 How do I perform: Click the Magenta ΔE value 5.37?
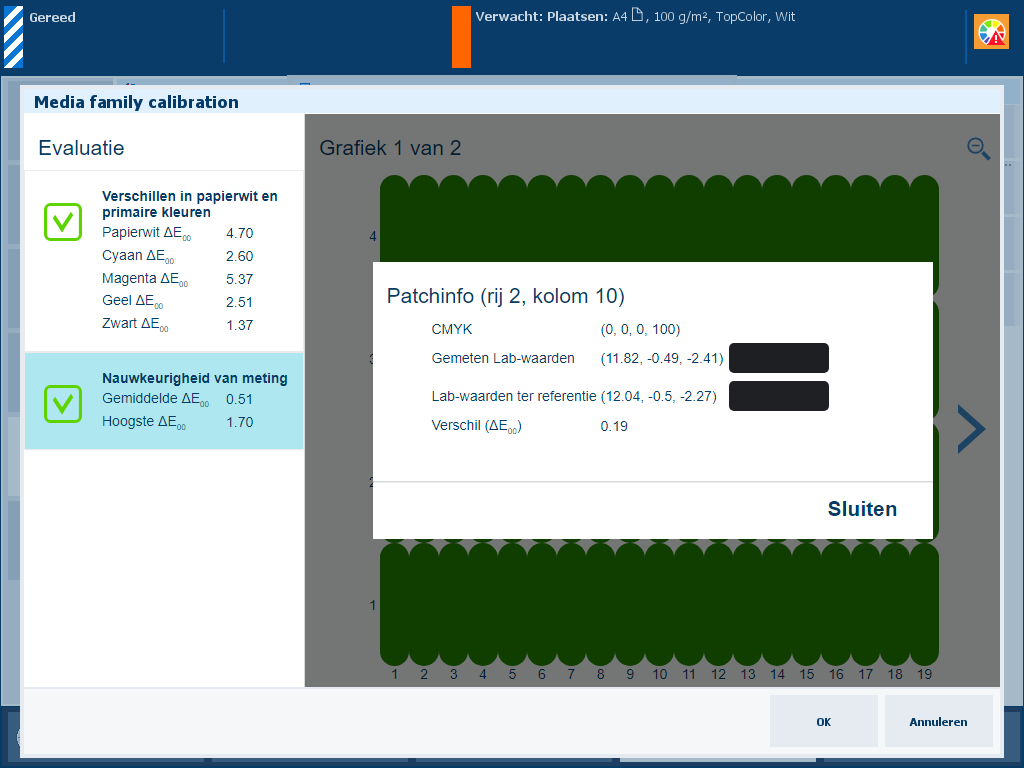pyautogui.click(x=240, y=279)
